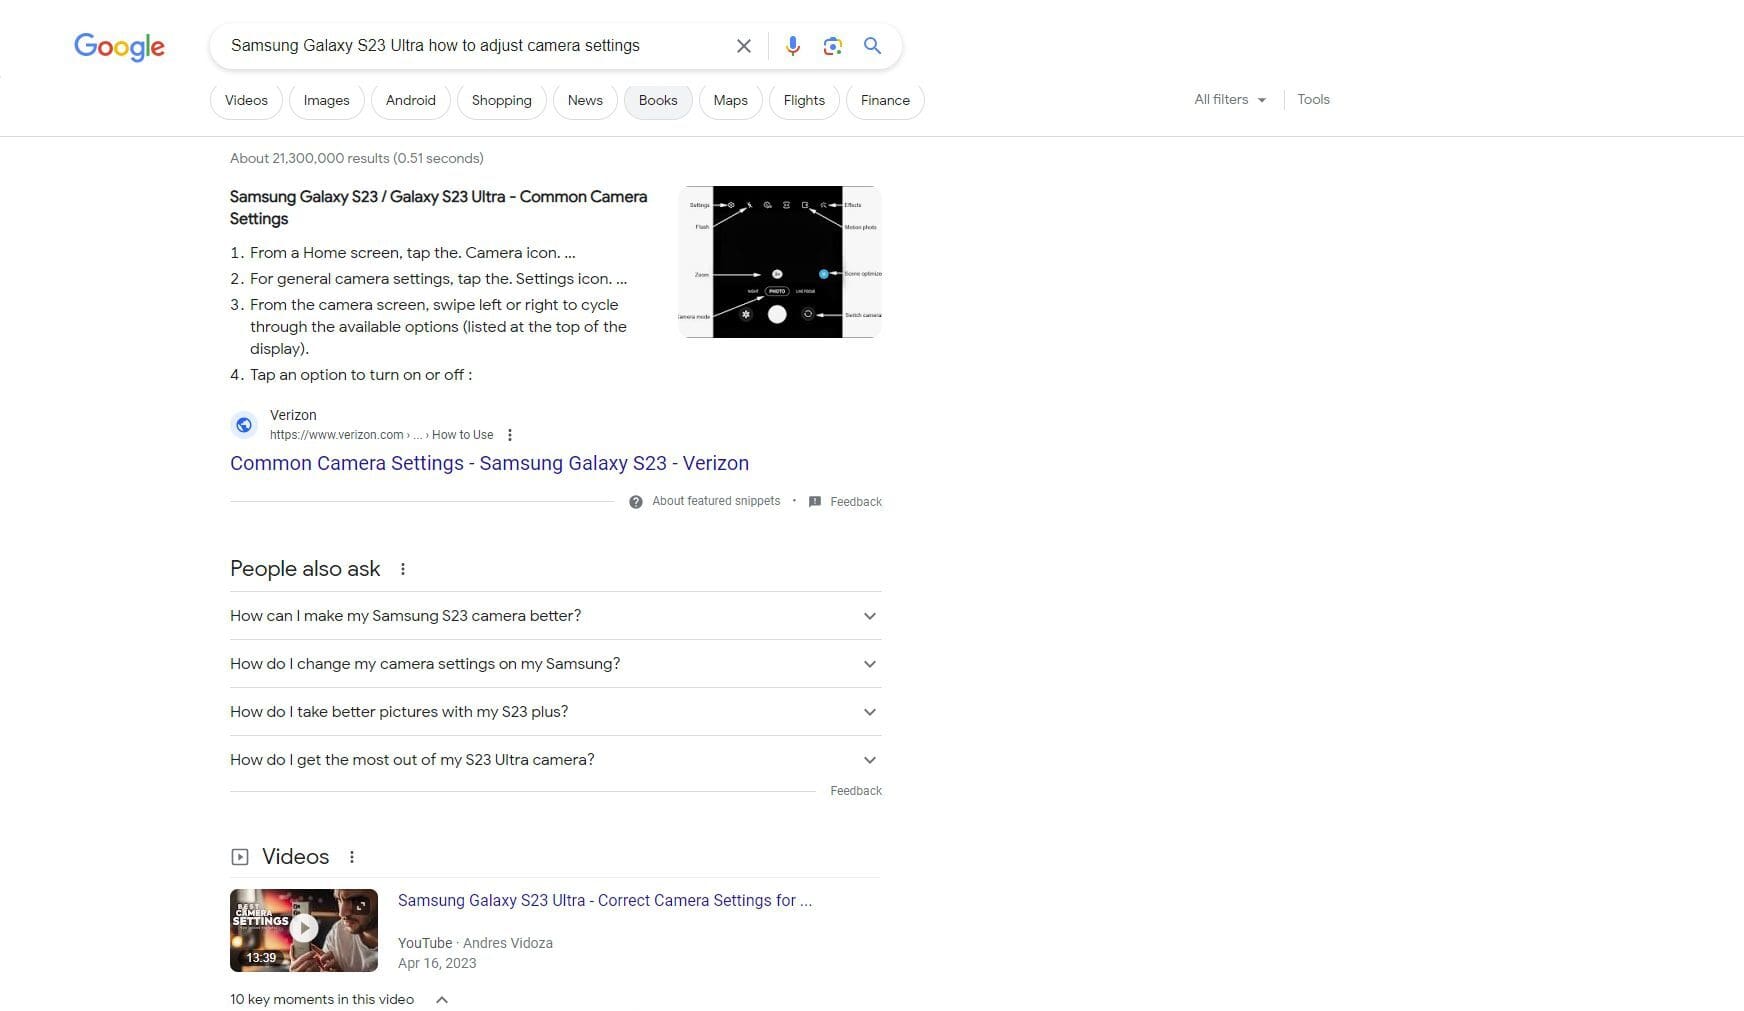Open Google Lens search by image icon

(x=832, y=45)
